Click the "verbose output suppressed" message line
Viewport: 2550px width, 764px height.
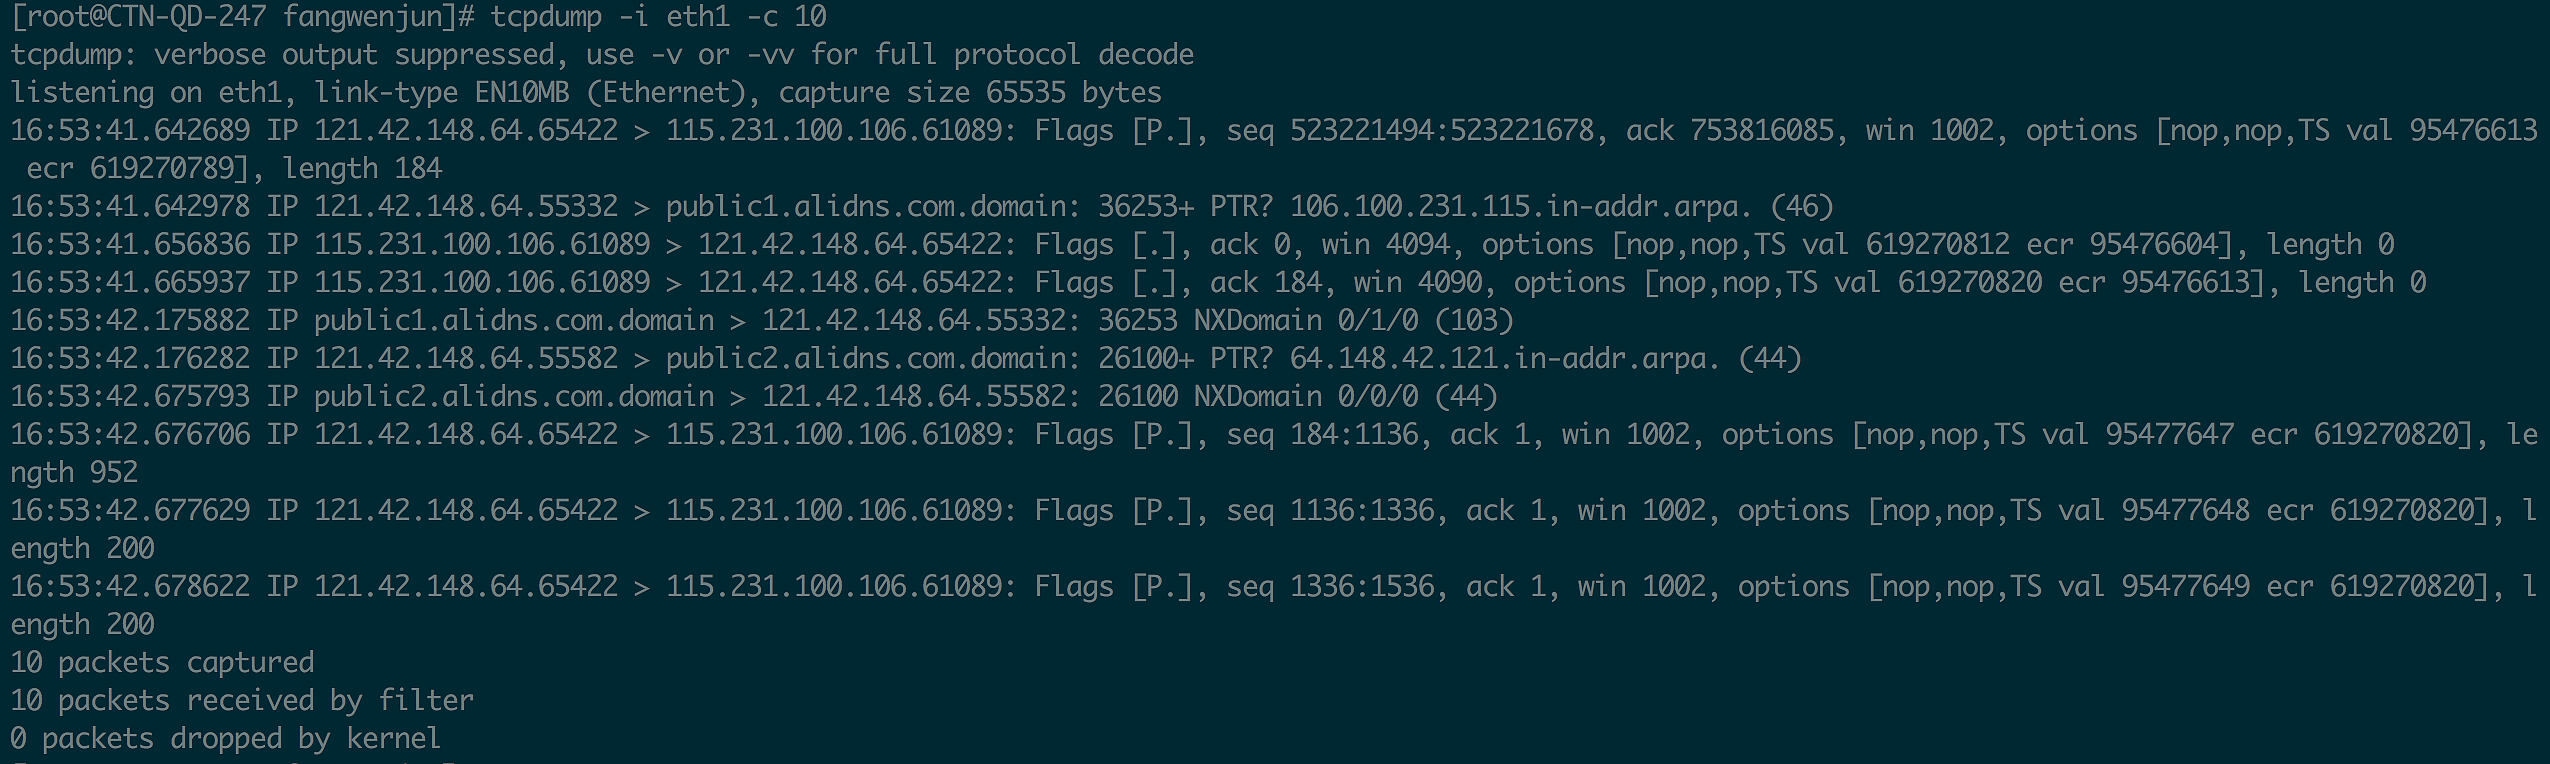(x=602, y=54)
